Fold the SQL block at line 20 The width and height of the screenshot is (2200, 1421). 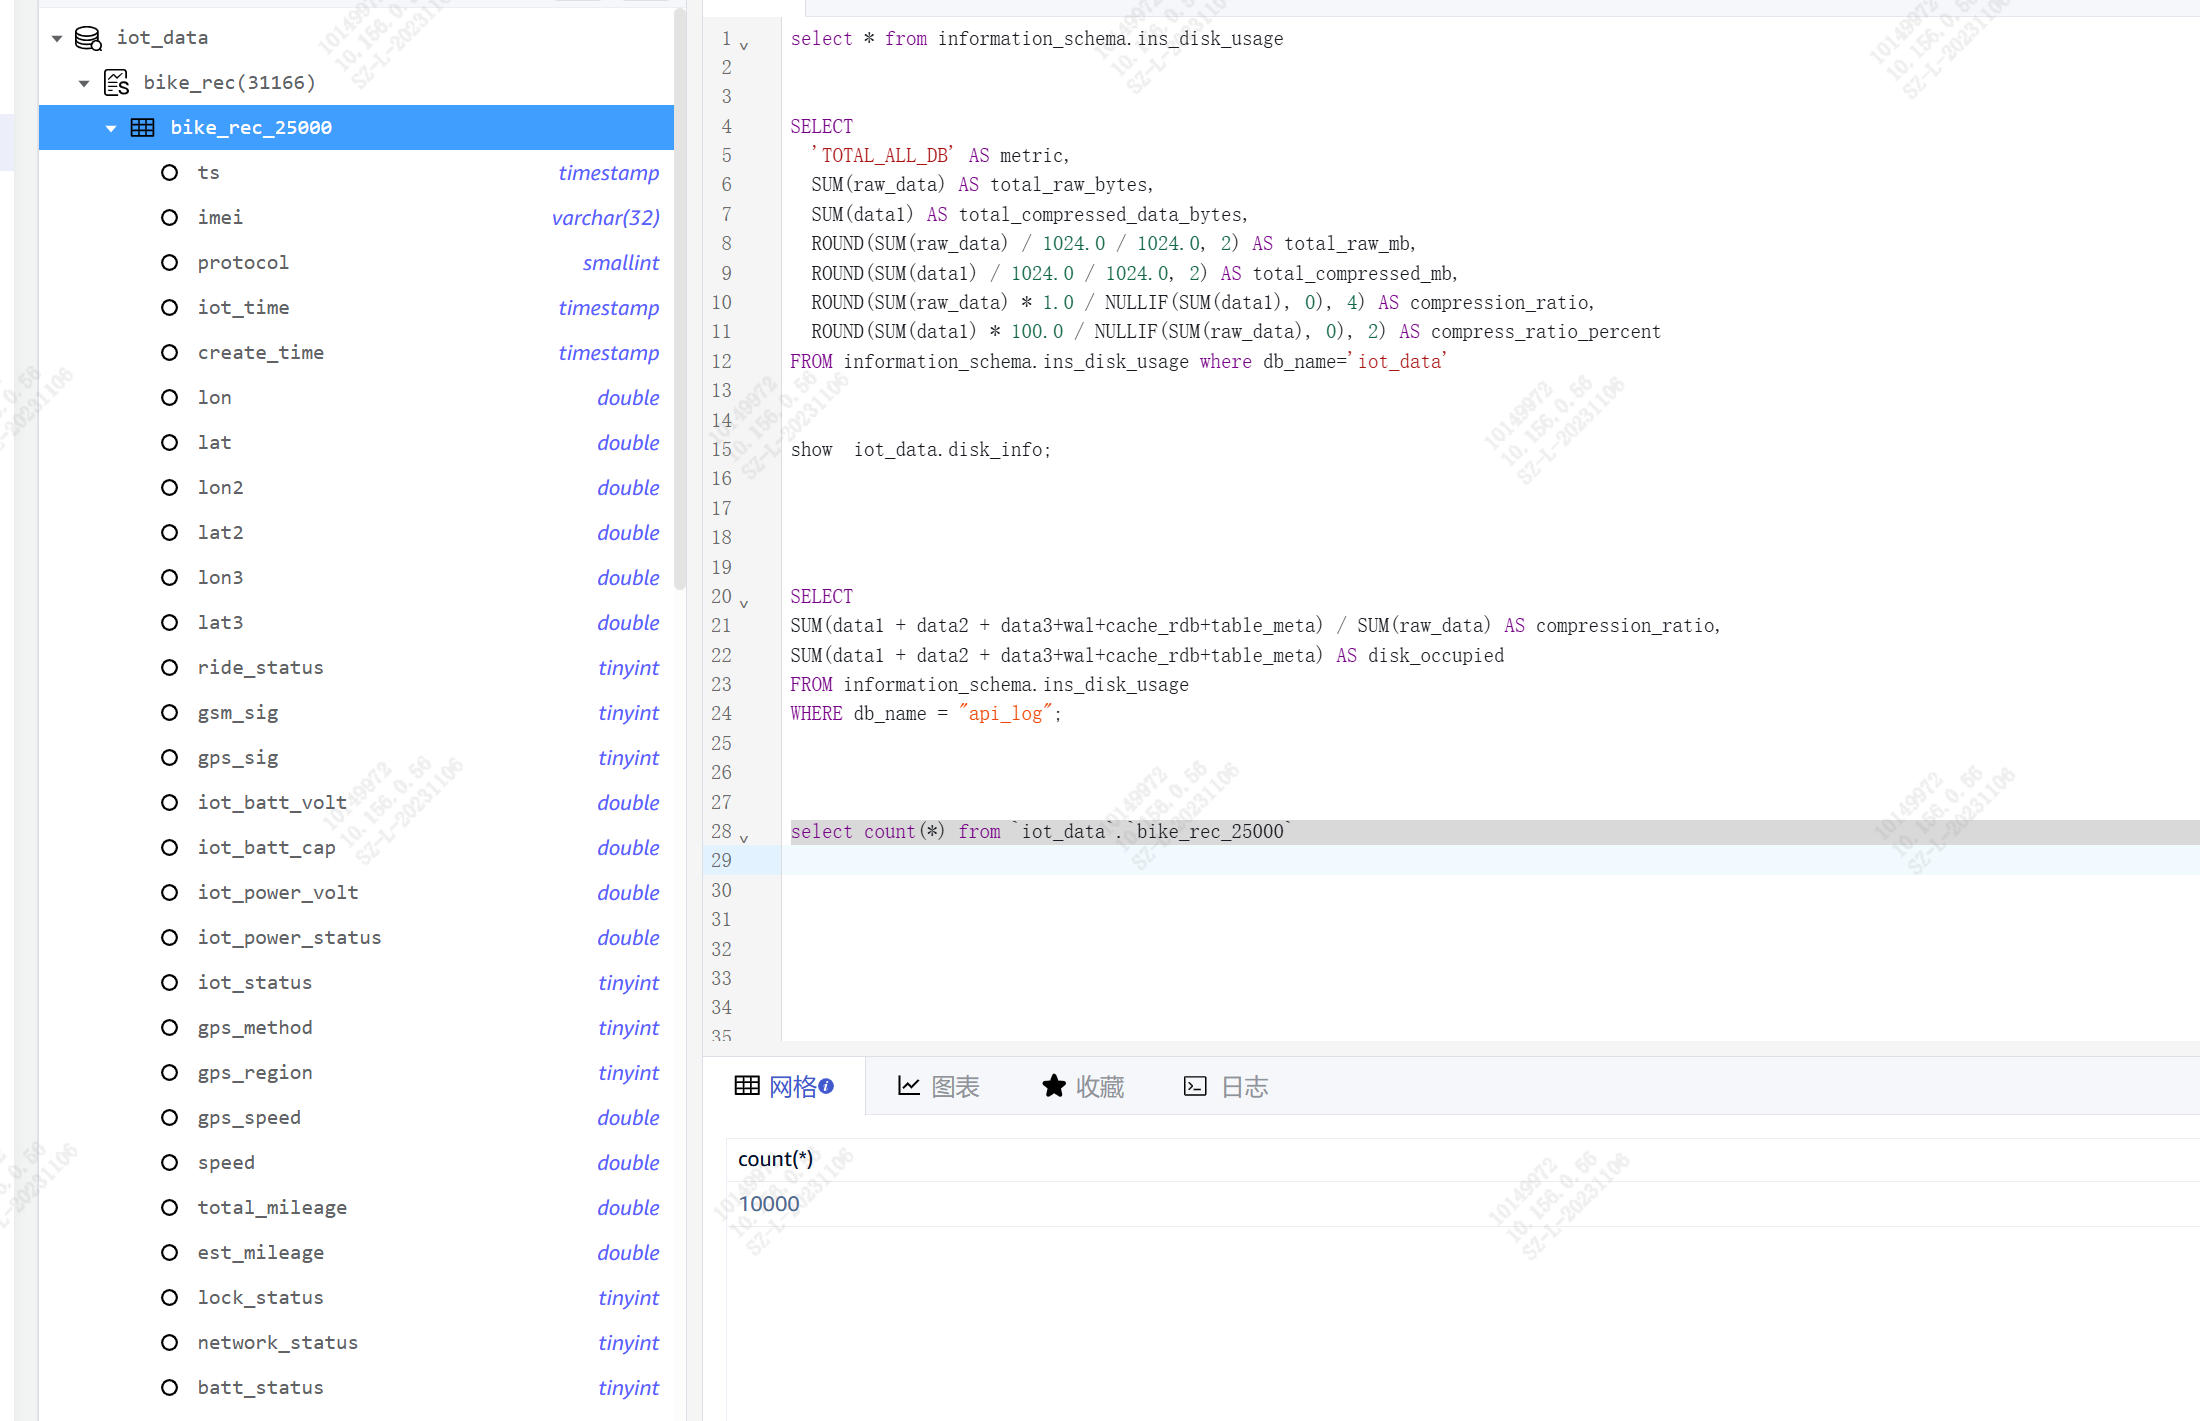(744, 603)
